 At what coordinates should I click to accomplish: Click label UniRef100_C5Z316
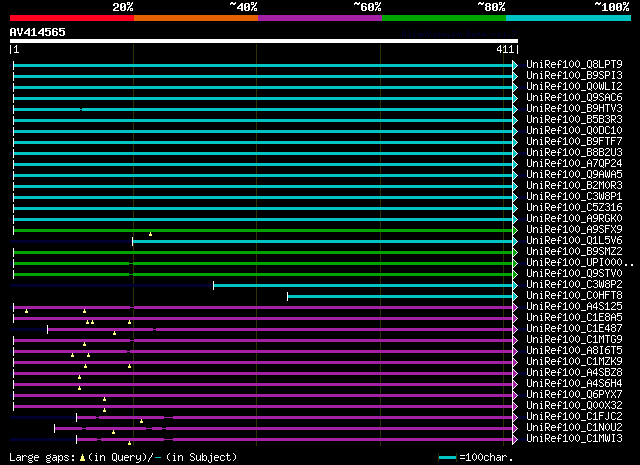574,208
